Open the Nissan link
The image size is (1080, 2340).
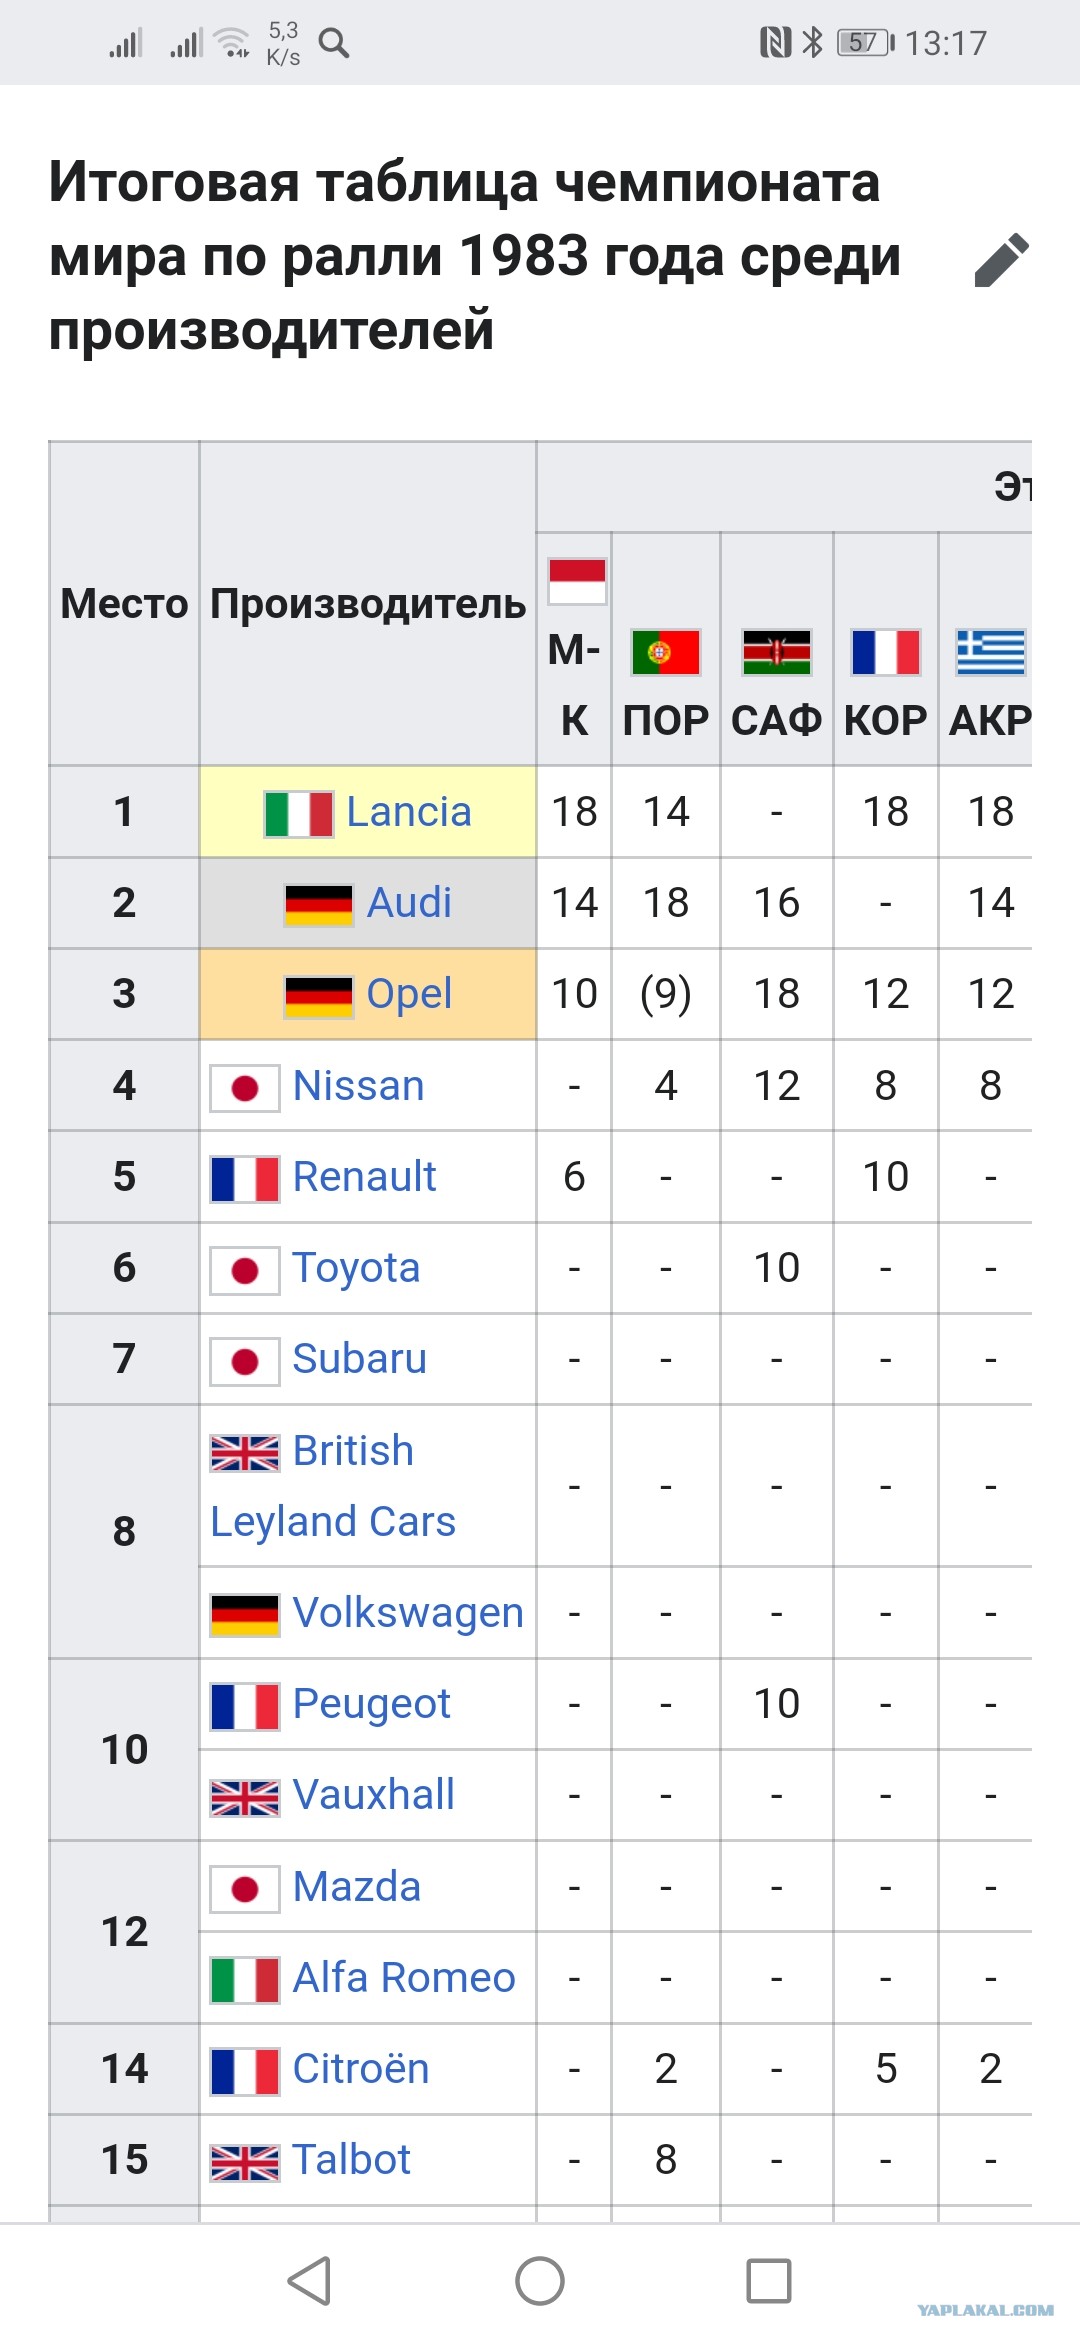(358, 1086)
